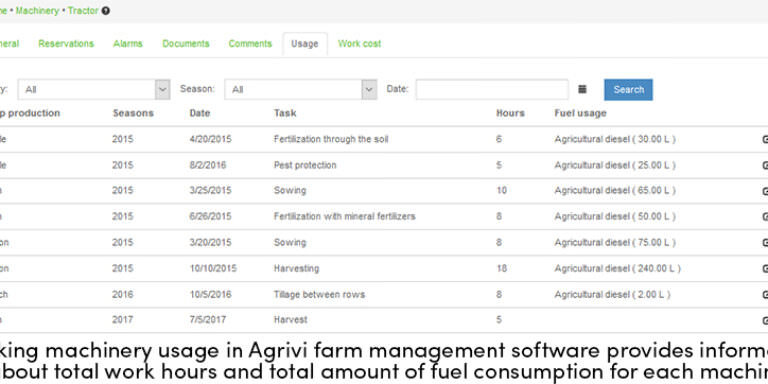Open the Machinery breadcrumb link
The width and height of the screenshot is (768, 384).
(37, 11)
